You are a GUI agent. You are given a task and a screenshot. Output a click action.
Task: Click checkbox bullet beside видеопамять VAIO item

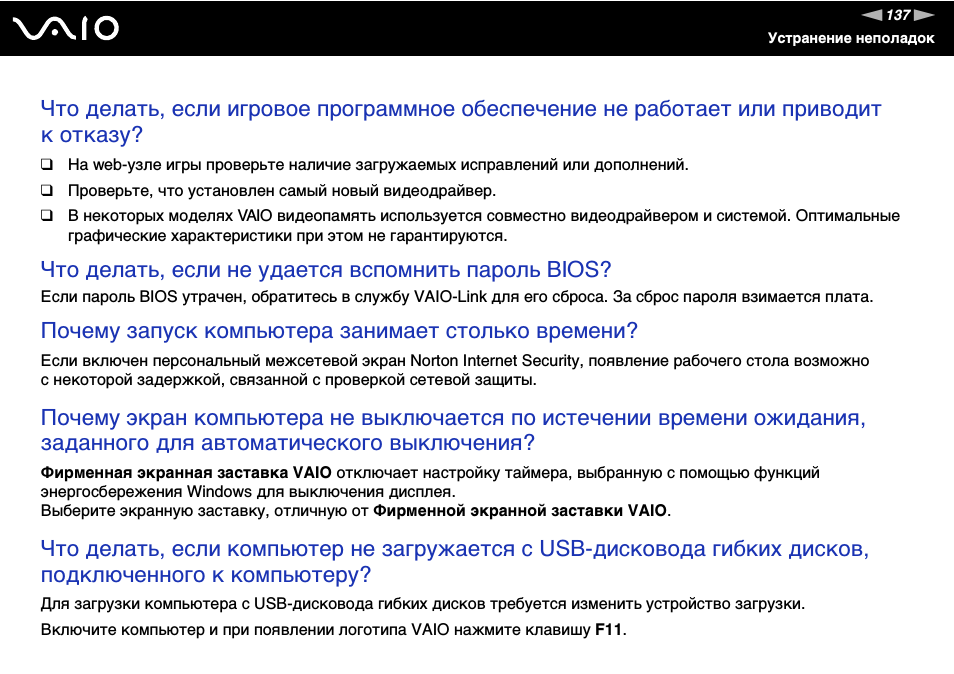(47, 216)
